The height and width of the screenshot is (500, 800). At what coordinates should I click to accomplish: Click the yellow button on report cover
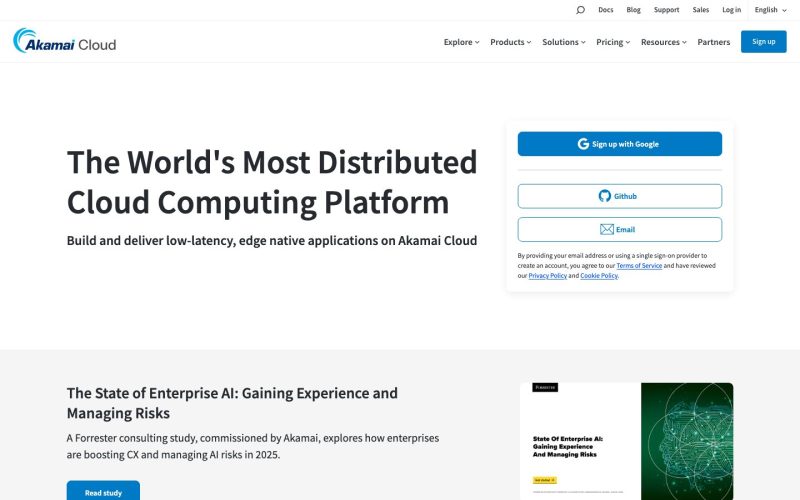point(544,480)
